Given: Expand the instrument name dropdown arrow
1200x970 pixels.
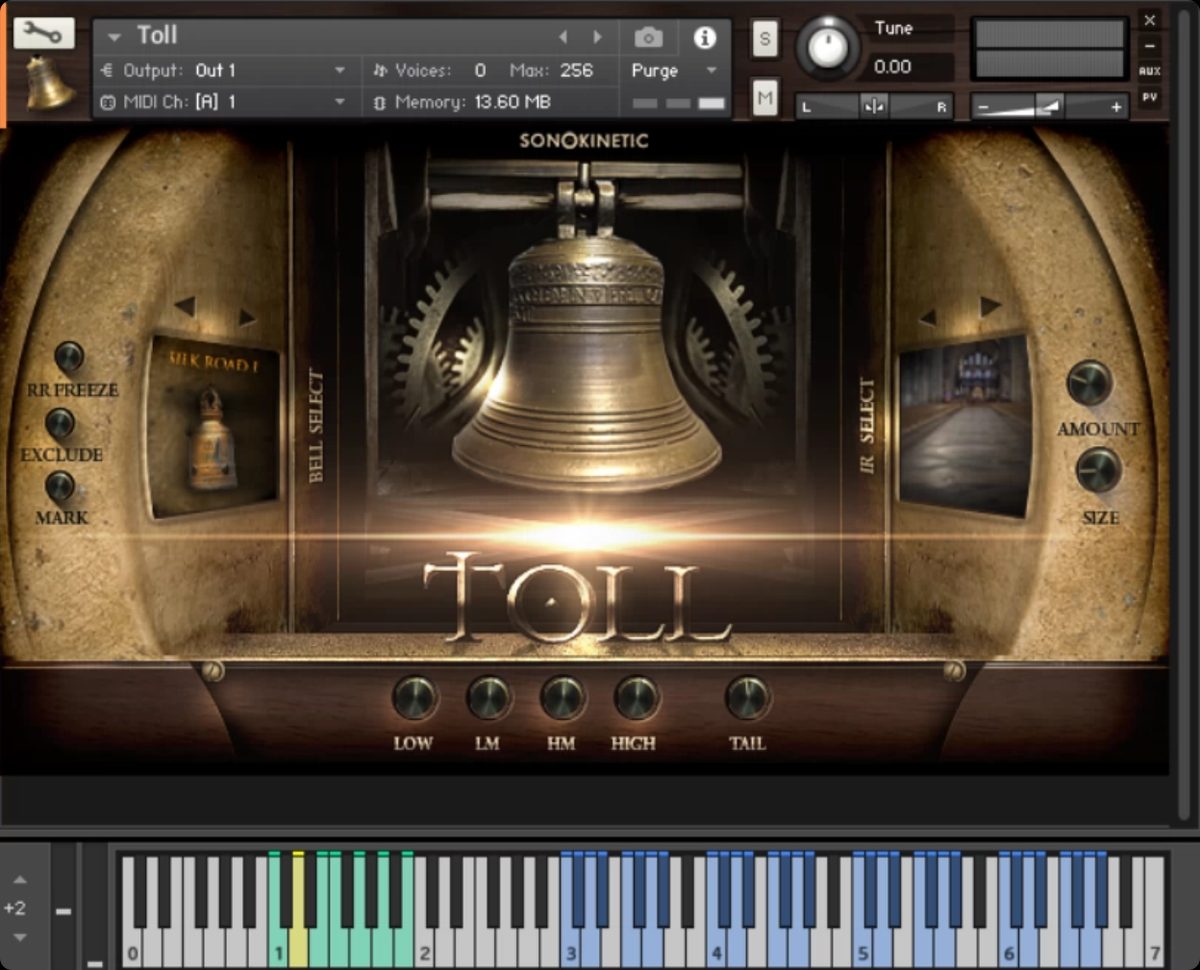Looking at the screenshot, I should [115, 37].
